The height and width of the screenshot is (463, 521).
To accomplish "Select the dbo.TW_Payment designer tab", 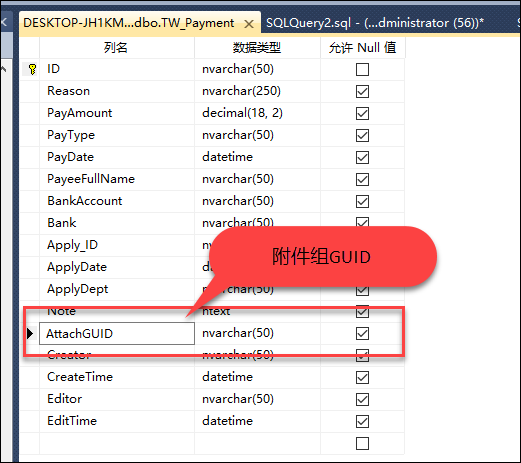I will pos(129,23).
